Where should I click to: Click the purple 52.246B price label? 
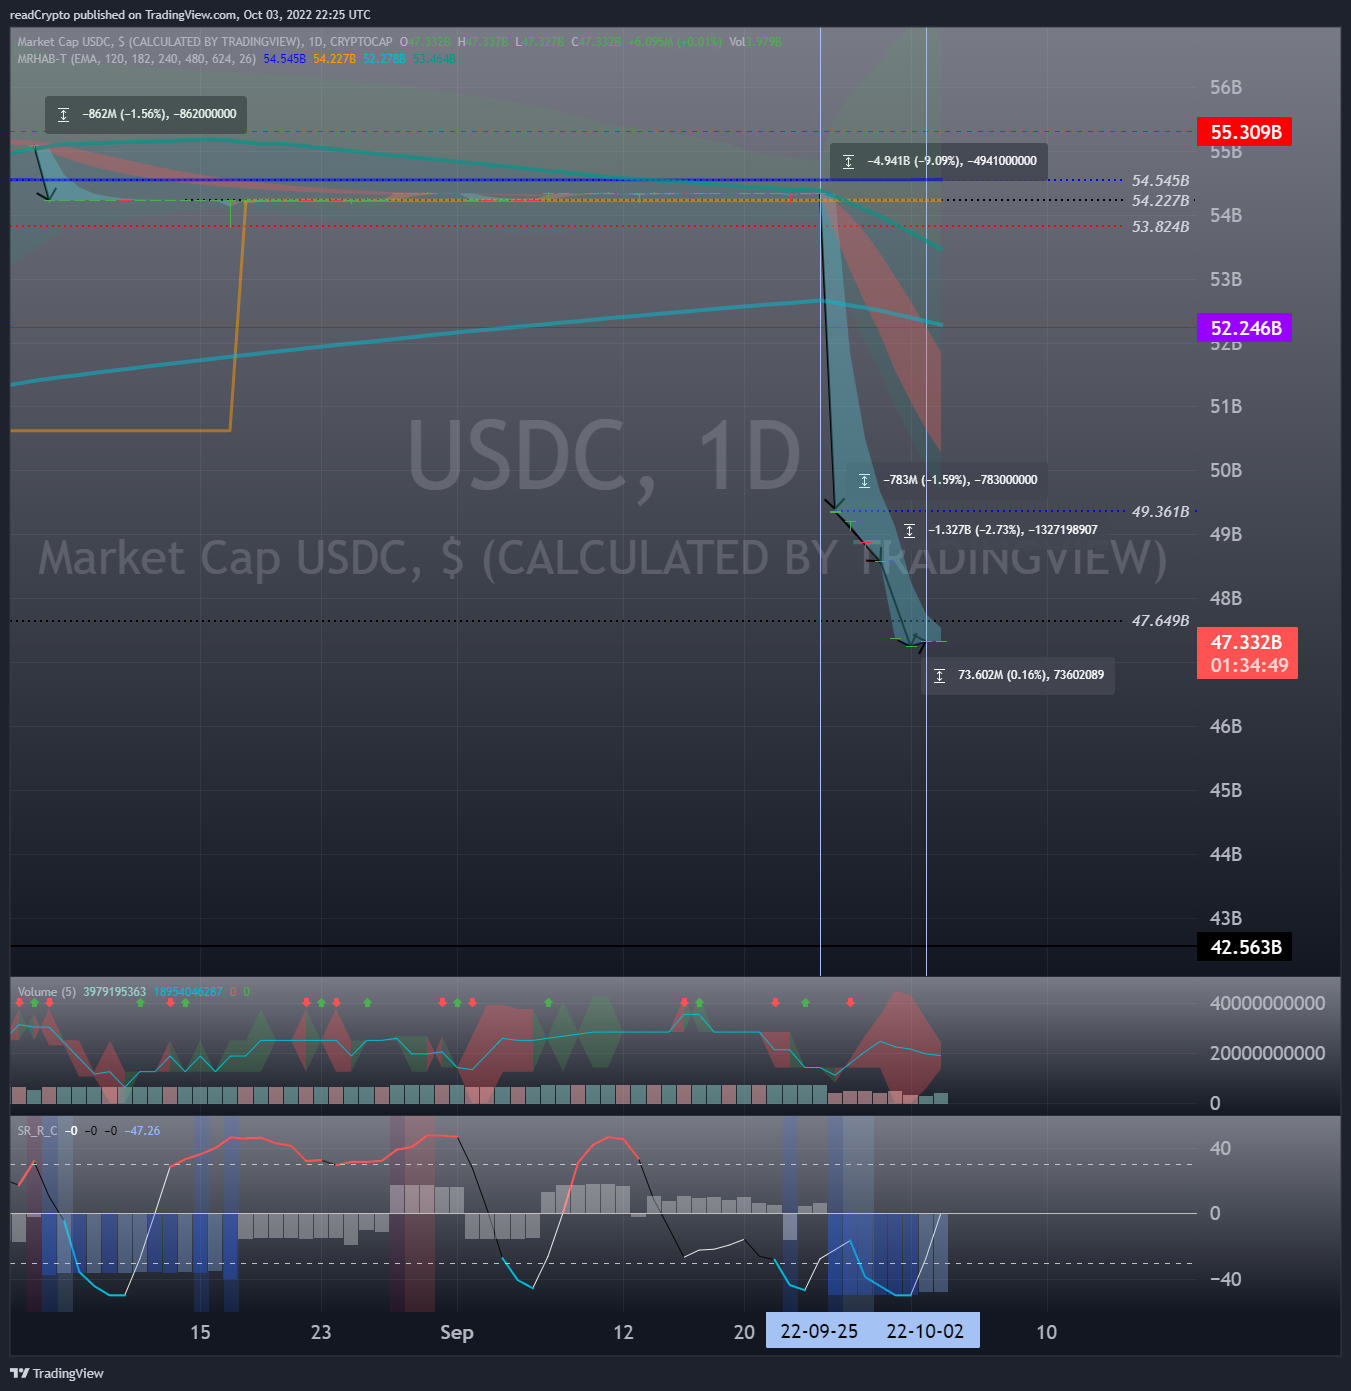pos(1245,328)
